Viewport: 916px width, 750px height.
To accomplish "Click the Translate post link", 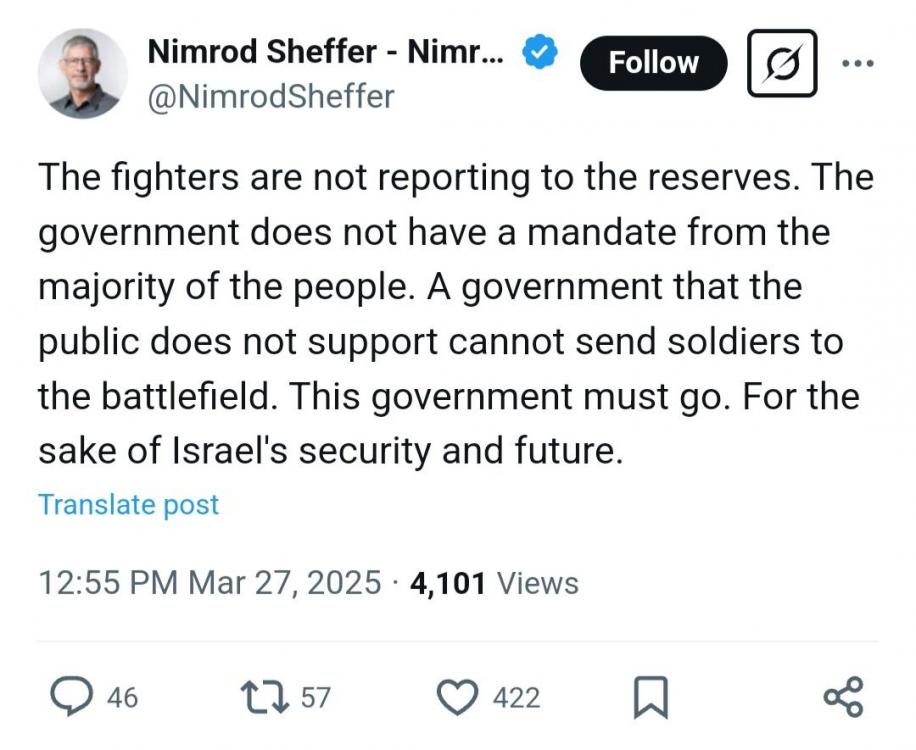I will (x=128, y=505).
